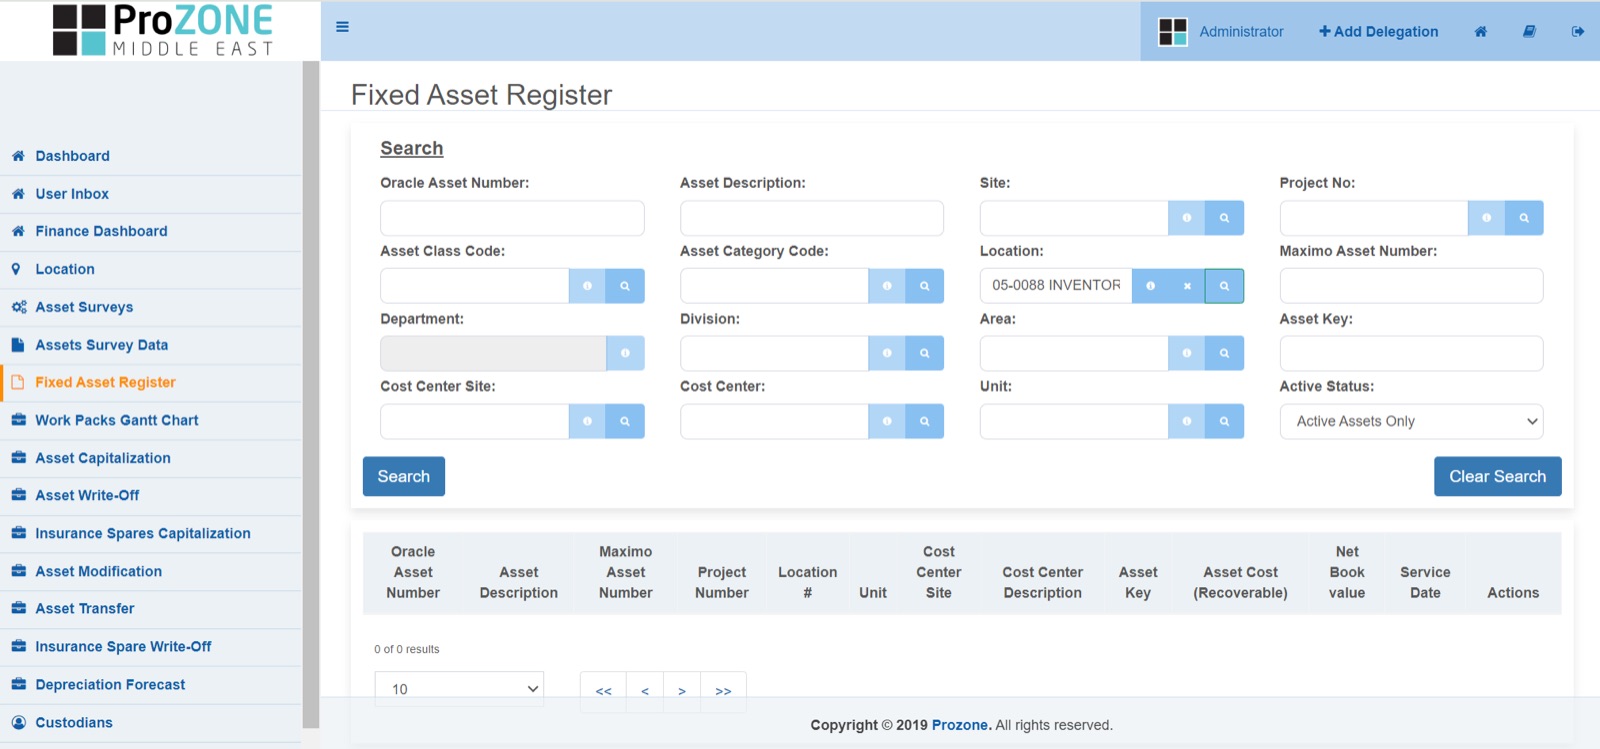1600x749 pixels.
Task: Open the book/manual icon in header
Action: (x=1529, y=32)
